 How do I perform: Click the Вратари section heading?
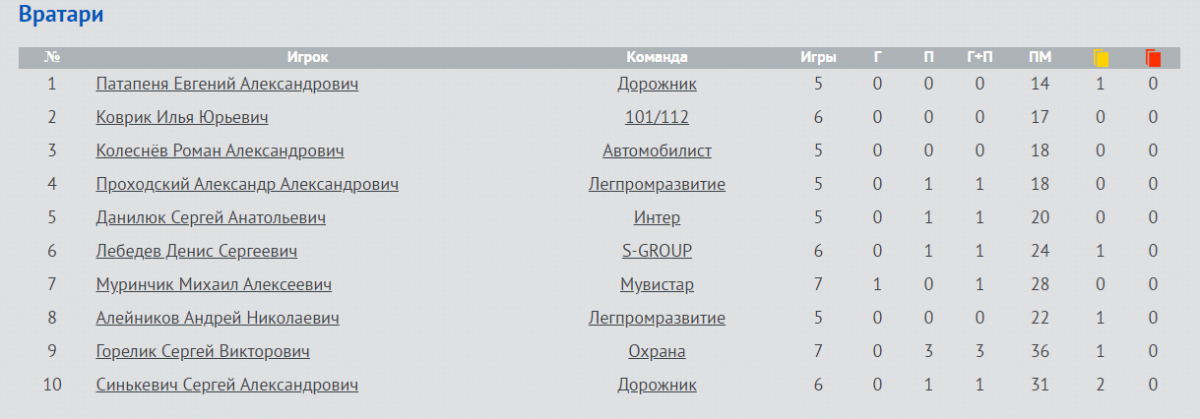coord(61,15)
